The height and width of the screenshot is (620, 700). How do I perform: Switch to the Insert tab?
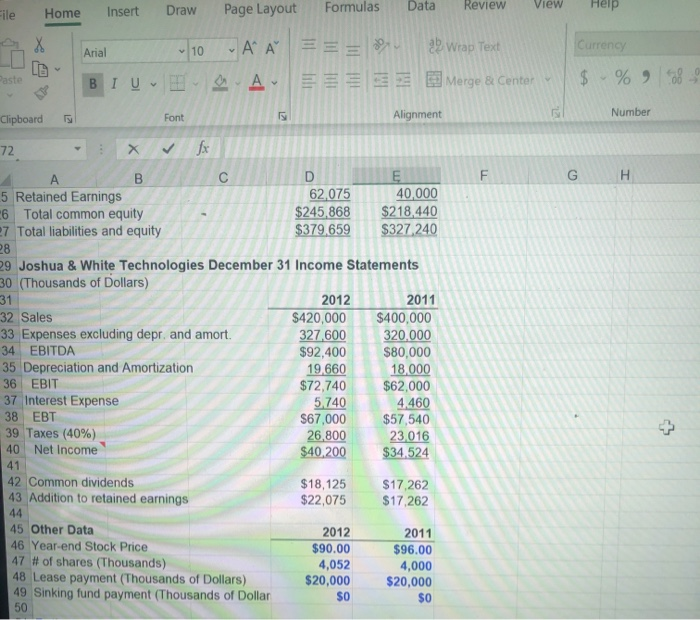tap(123, 11)
